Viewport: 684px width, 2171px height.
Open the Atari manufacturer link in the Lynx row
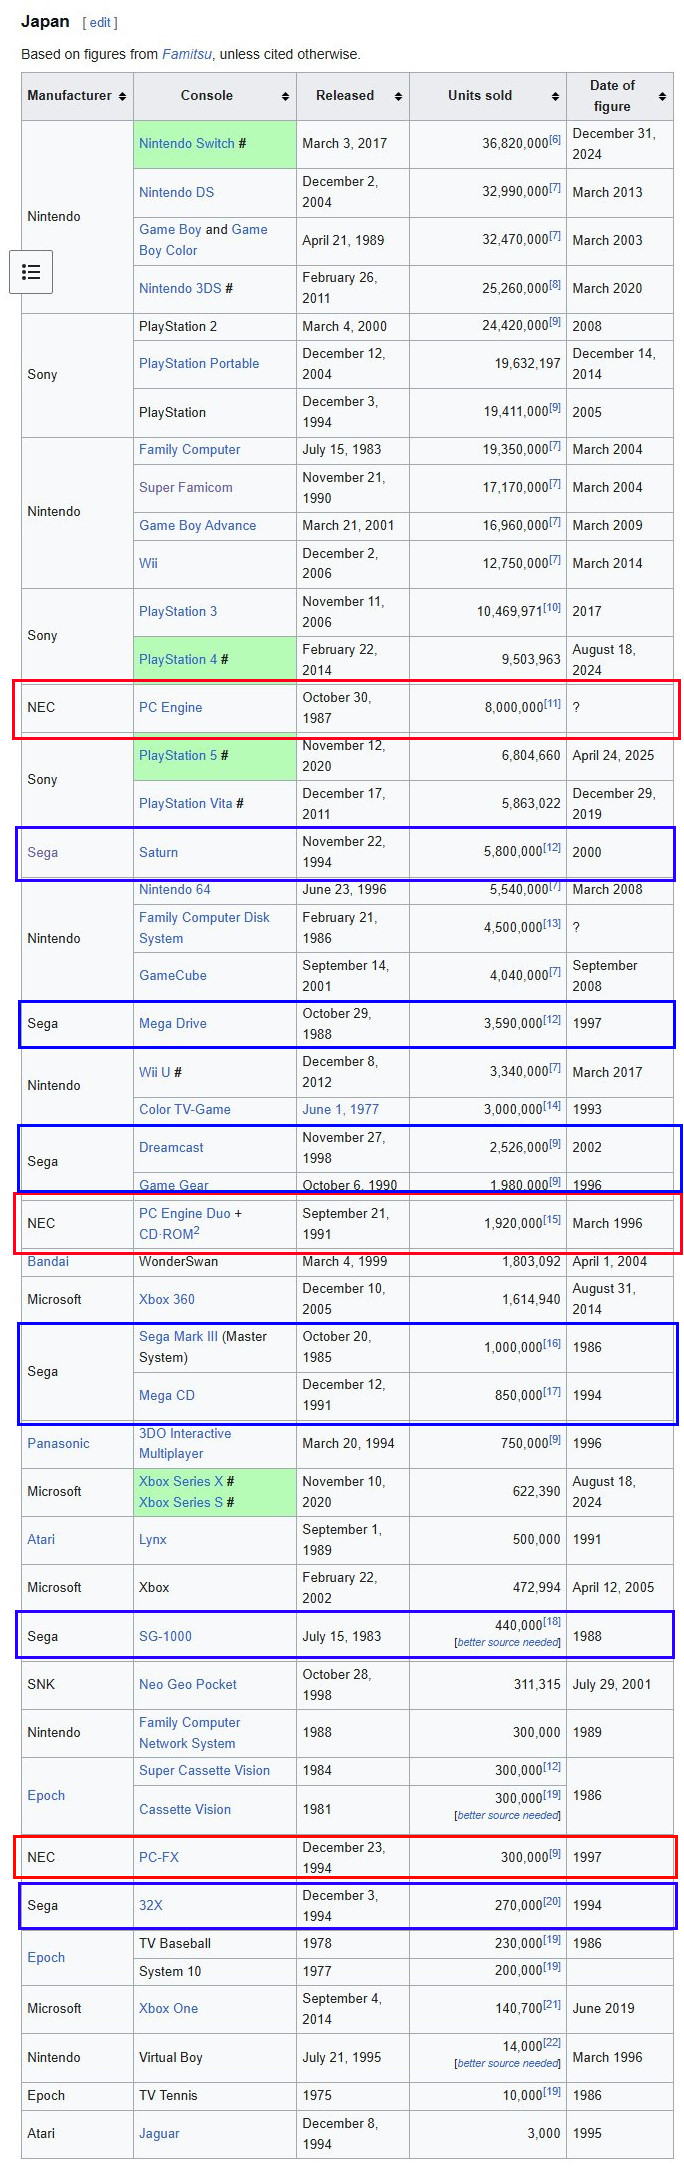pyautogui.click(x=41, y=1539)
